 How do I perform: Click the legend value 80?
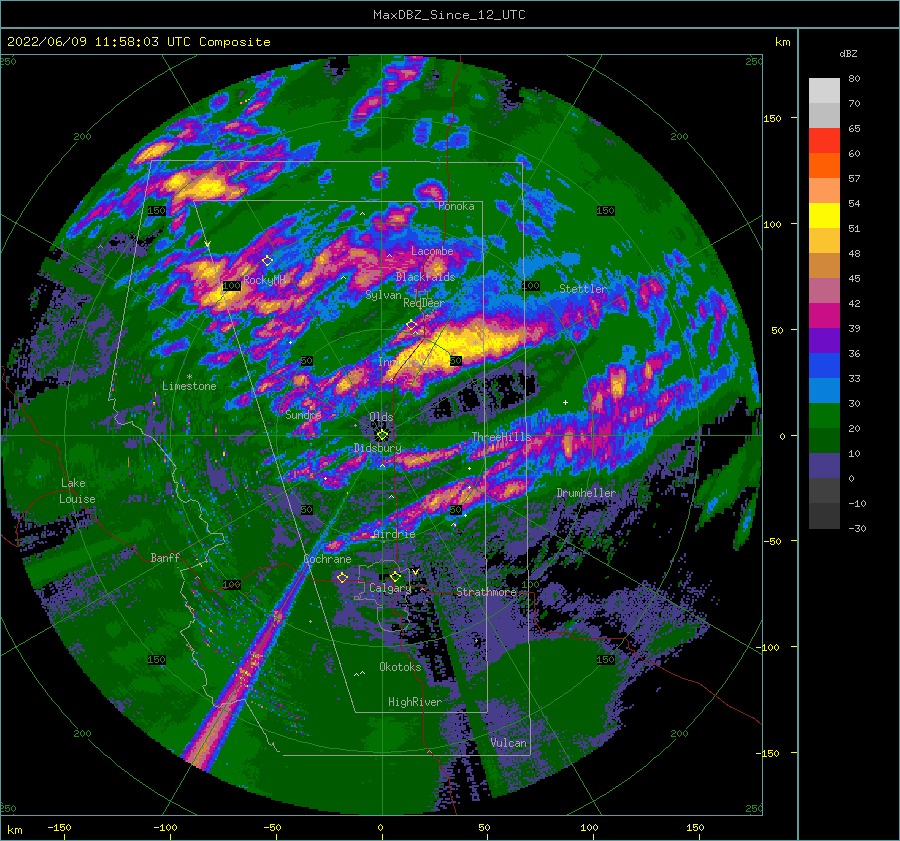854,79
